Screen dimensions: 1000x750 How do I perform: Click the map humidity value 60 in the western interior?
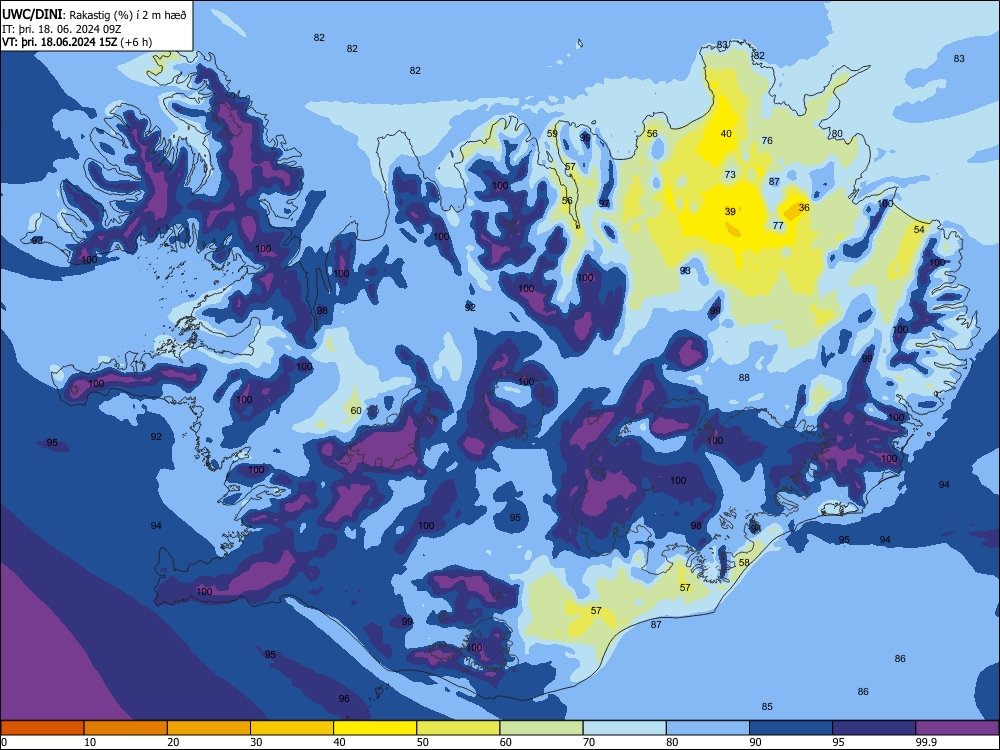tap(356, 411)
